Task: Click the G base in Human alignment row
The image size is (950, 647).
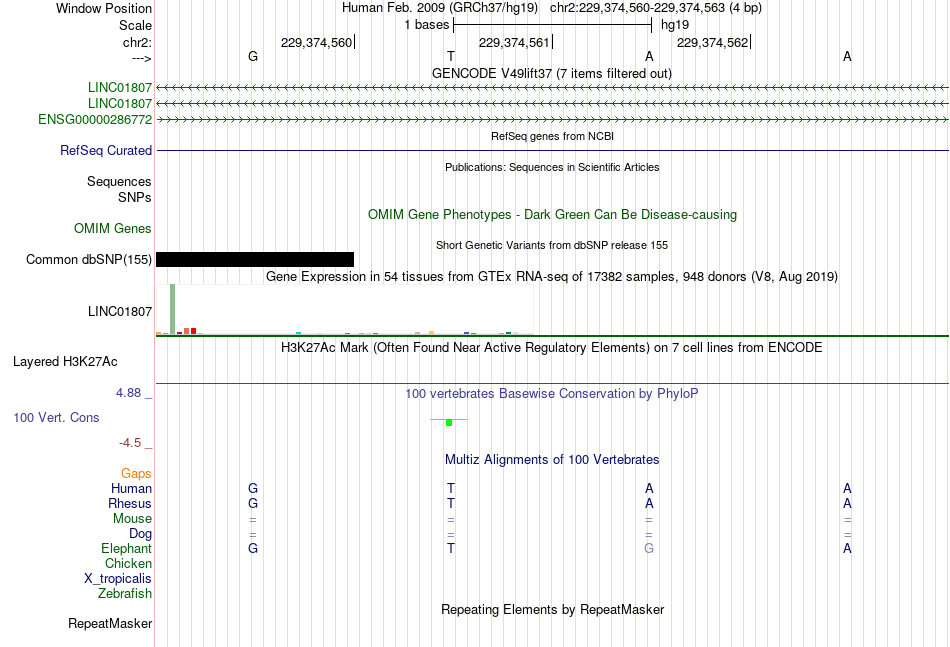Action: [x=253, y=488]
